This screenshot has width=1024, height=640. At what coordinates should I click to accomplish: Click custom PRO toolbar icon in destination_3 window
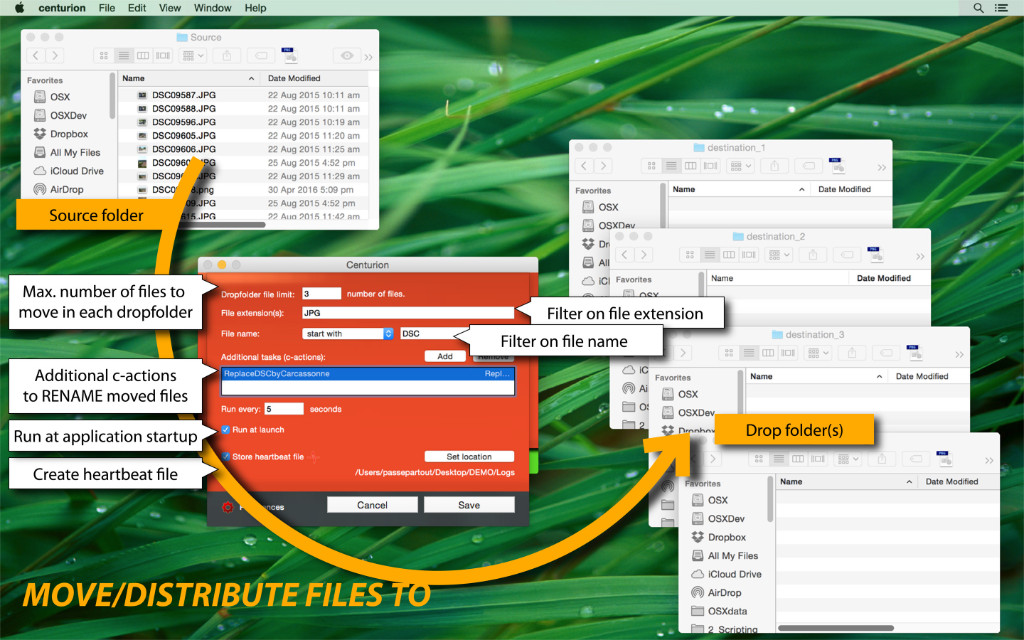click(915, 352)
